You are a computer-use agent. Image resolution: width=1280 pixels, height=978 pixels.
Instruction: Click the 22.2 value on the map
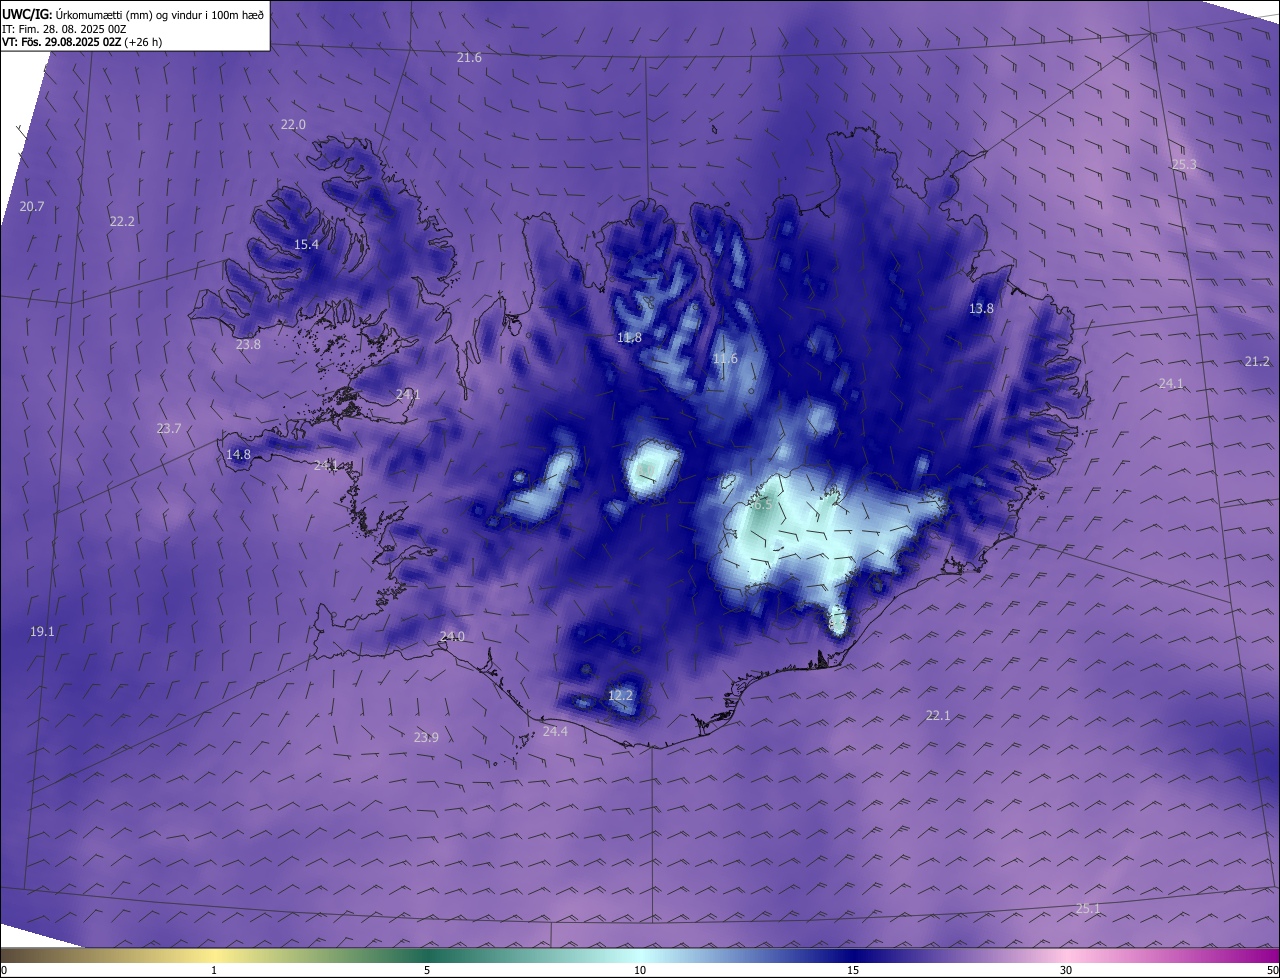[x=122, y=222]
